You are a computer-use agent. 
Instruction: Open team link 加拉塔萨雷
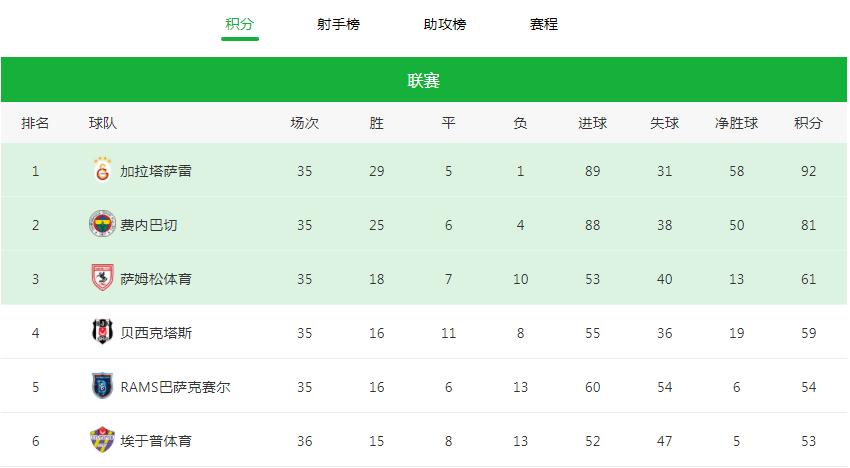tap(156, 171)
